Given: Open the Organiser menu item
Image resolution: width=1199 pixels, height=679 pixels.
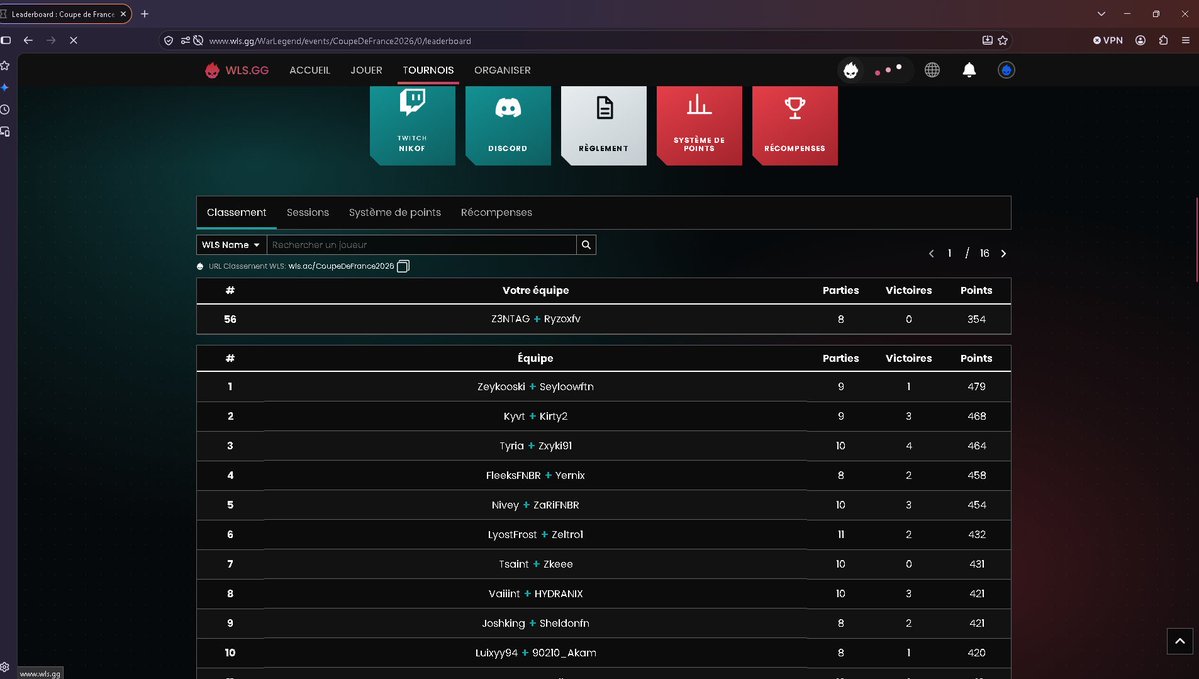Looking at the screenshot, I should tap(502, 70).
